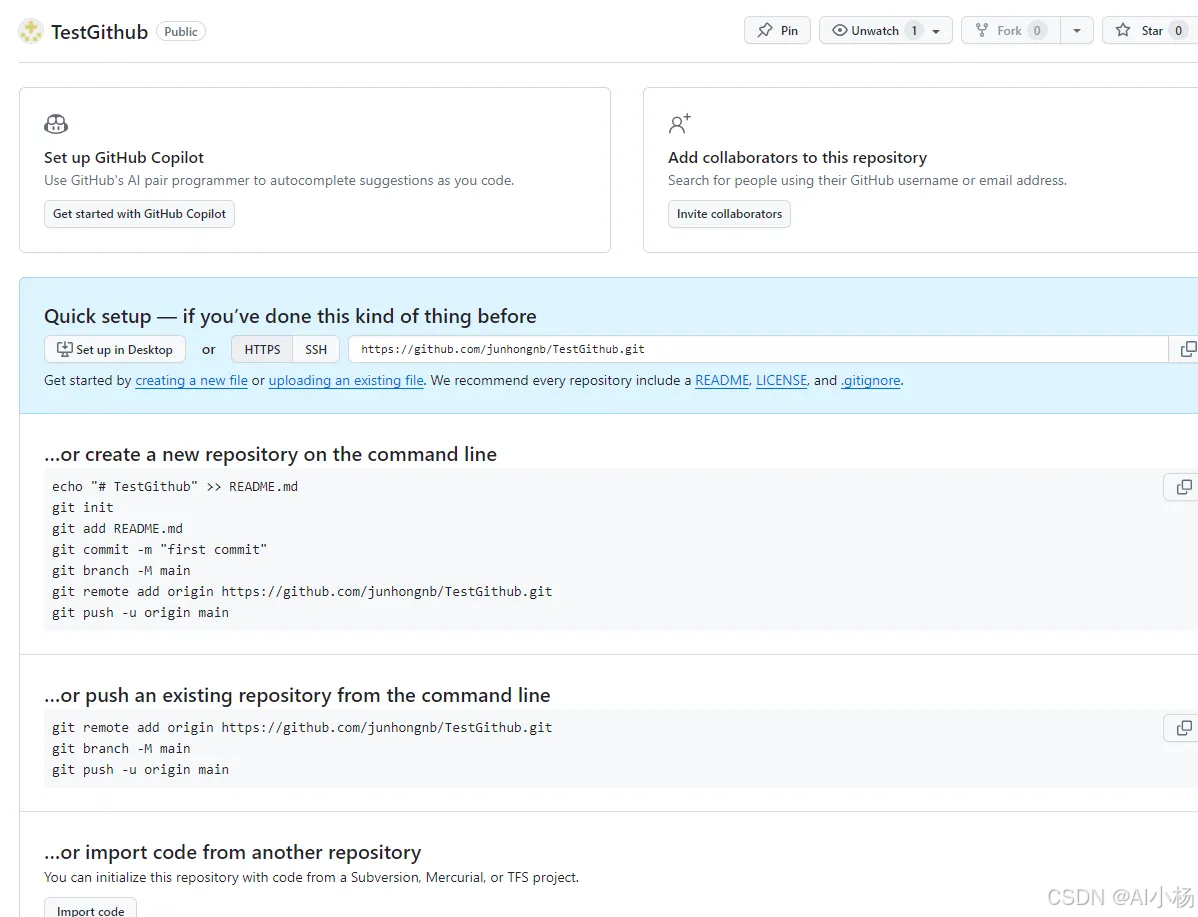Open the uploading an existing file link
Image resolution: width=1198 pixels, height=917 pixels.
click(346, 381)
